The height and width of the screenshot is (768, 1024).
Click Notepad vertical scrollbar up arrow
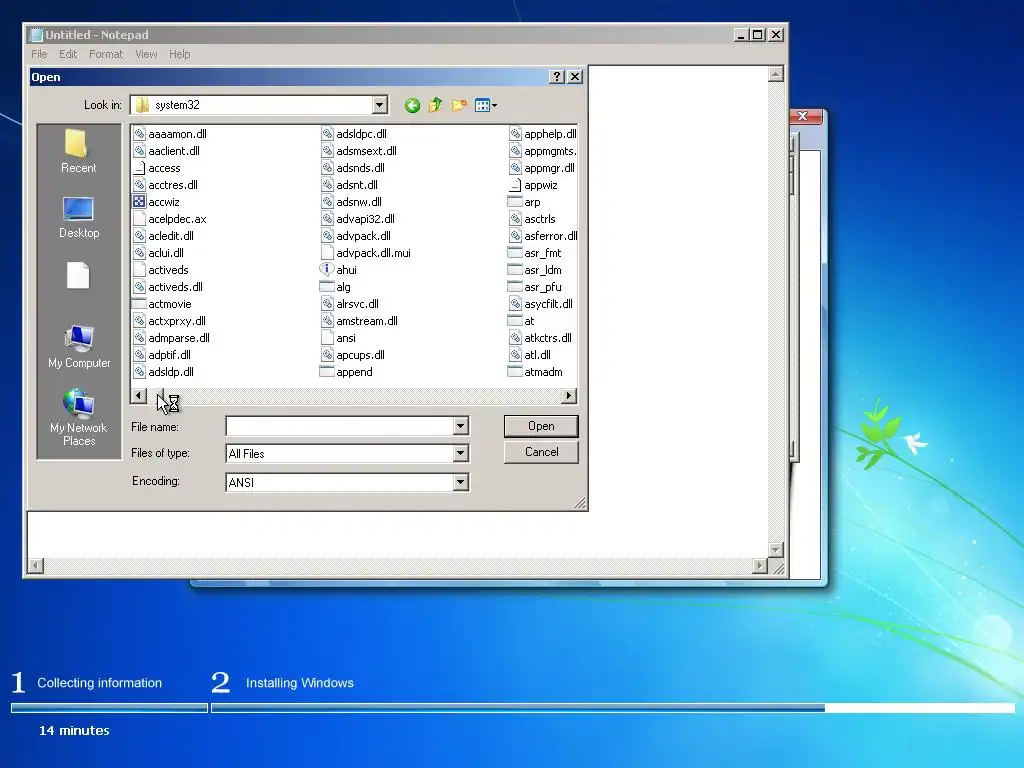pos(776,74)
